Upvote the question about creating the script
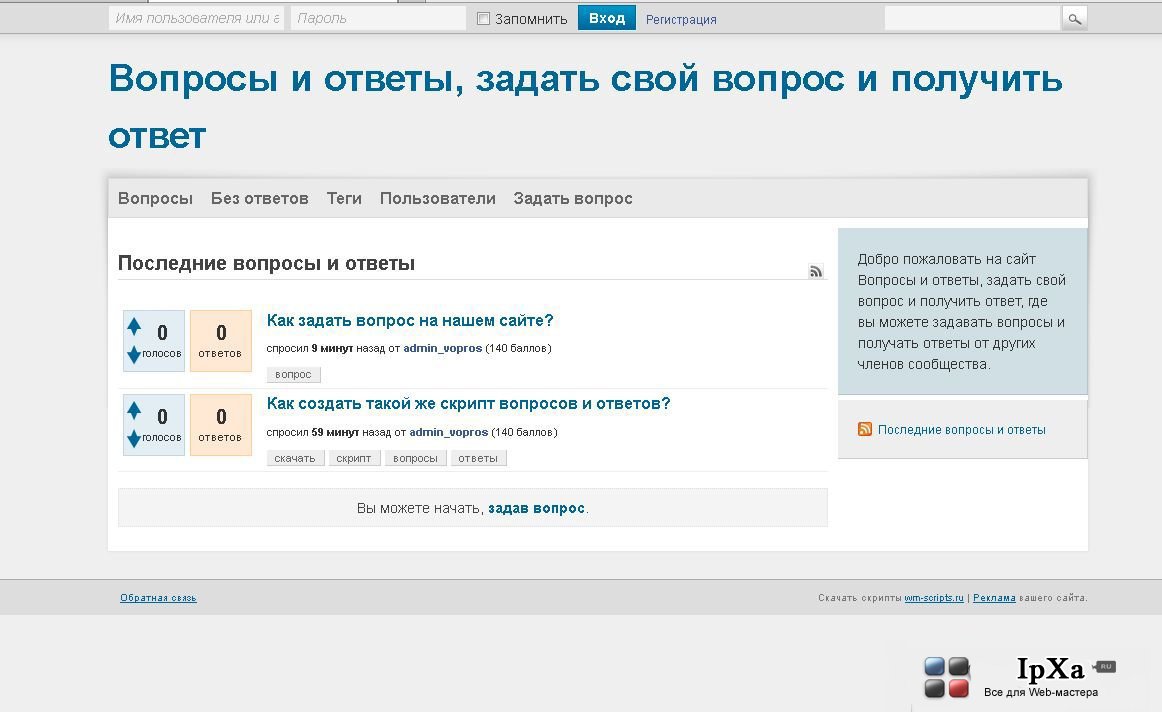The height and width of the screenshot is (712, 1162). tap(134, 410)
